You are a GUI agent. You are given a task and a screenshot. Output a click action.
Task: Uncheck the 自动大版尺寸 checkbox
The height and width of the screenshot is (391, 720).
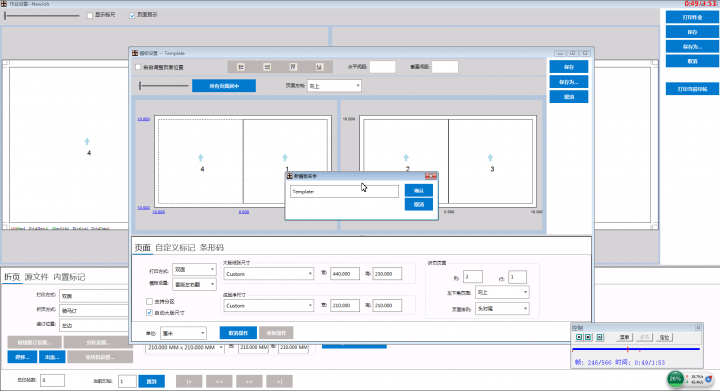(149, 313)
